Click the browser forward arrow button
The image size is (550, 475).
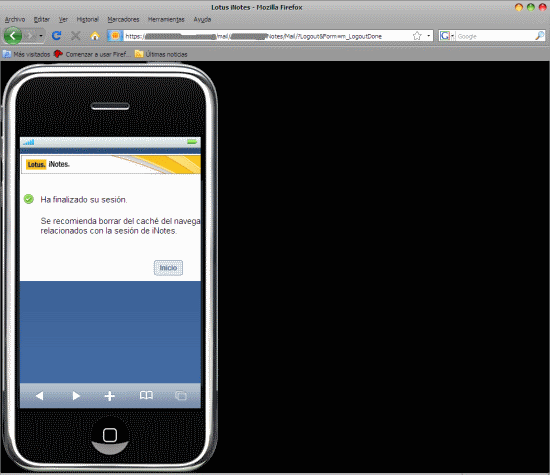(x=31, y=36)
